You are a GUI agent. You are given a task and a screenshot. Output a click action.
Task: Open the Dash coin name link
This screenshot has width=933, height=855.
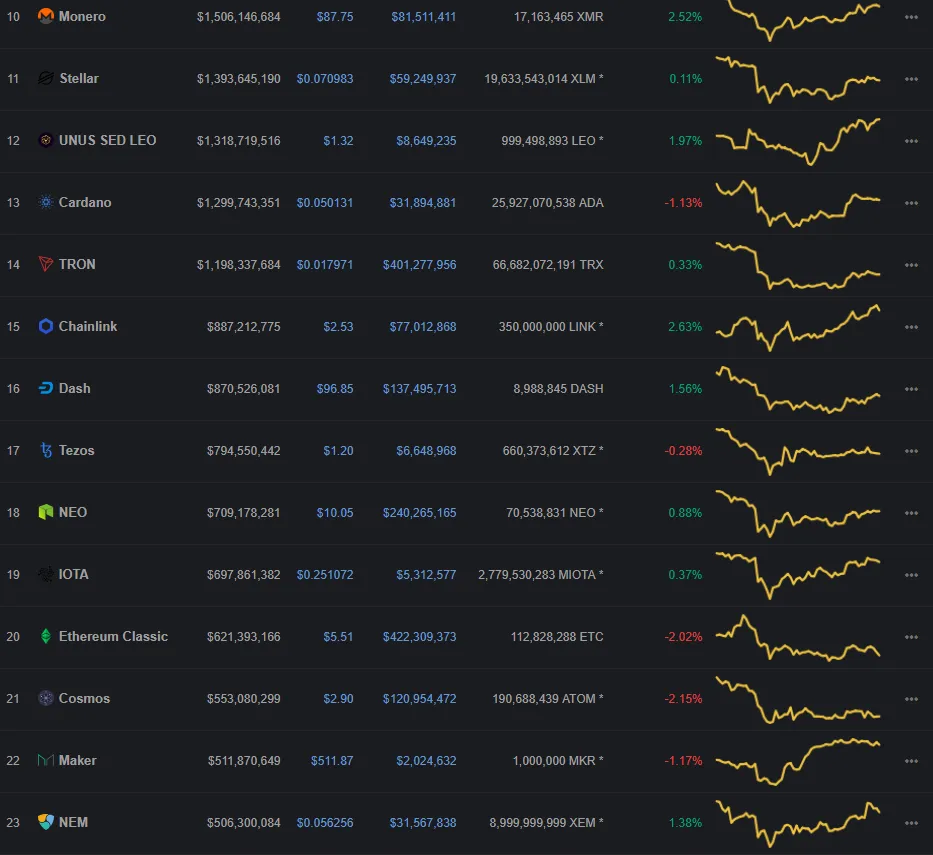(x=74, y=388)
